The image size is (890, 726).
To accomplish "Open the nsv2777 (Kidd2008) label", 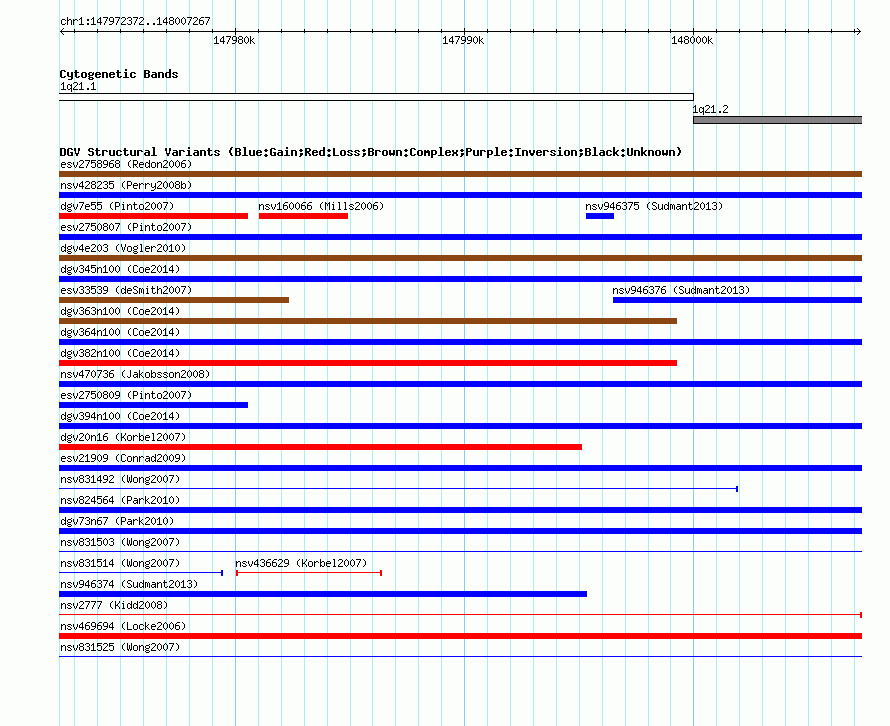I will pyautogui.click(x=114, y=605).
